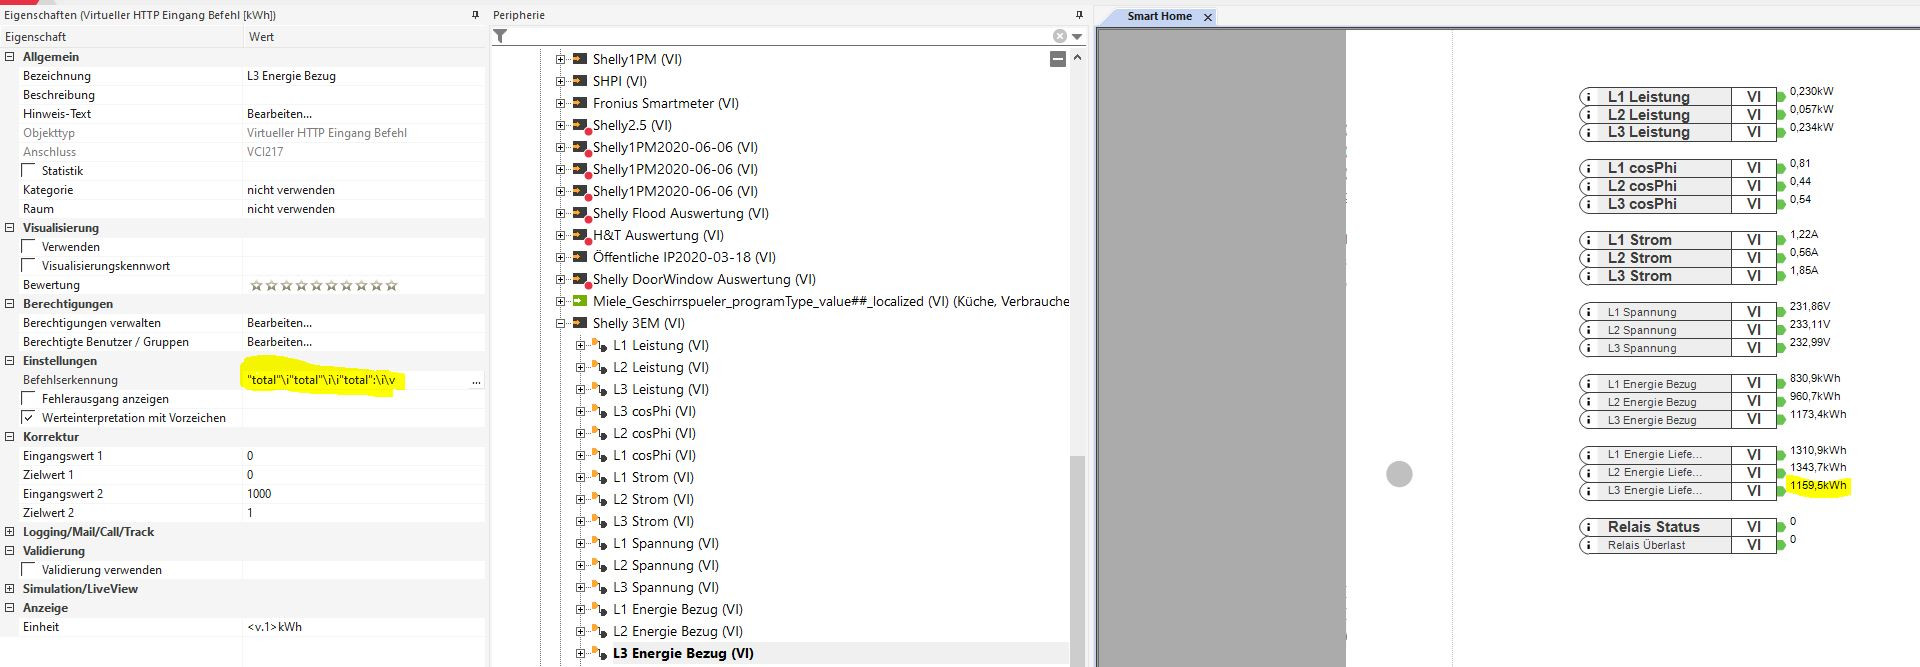Screen dimensions: 1920x667
Task: Click the Shelly1PM (VI) device icon
Action: [x=579, y=59]
